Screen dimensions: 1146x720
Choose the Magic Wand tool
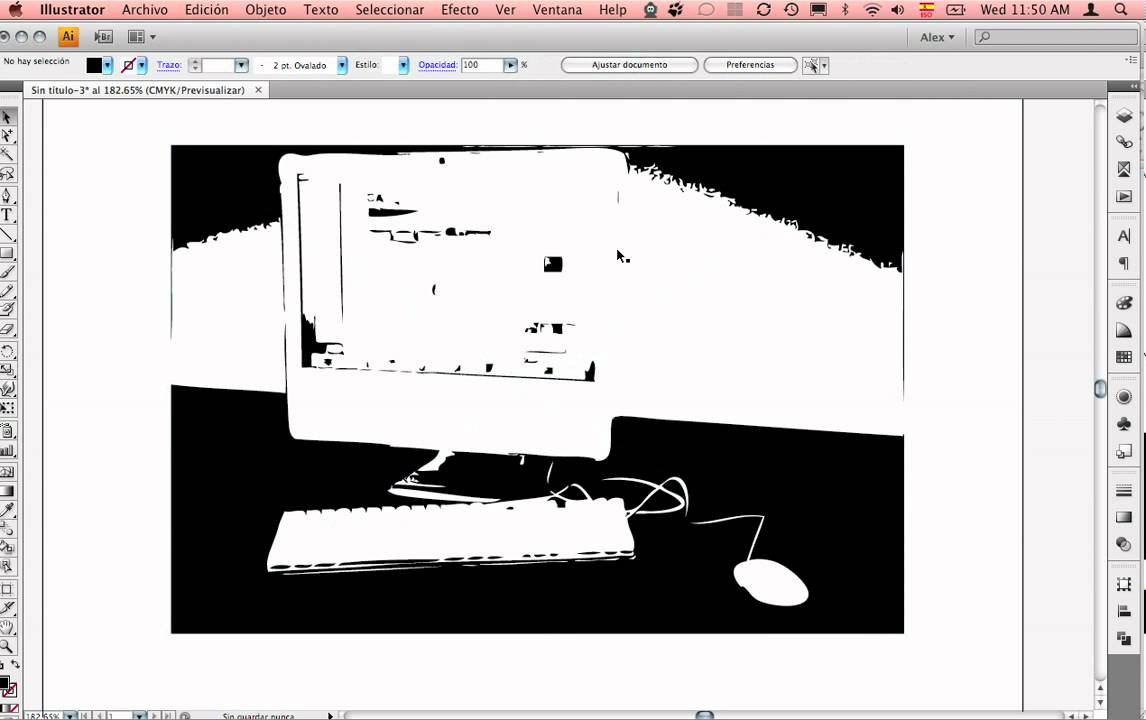click(x=7, y=154)
